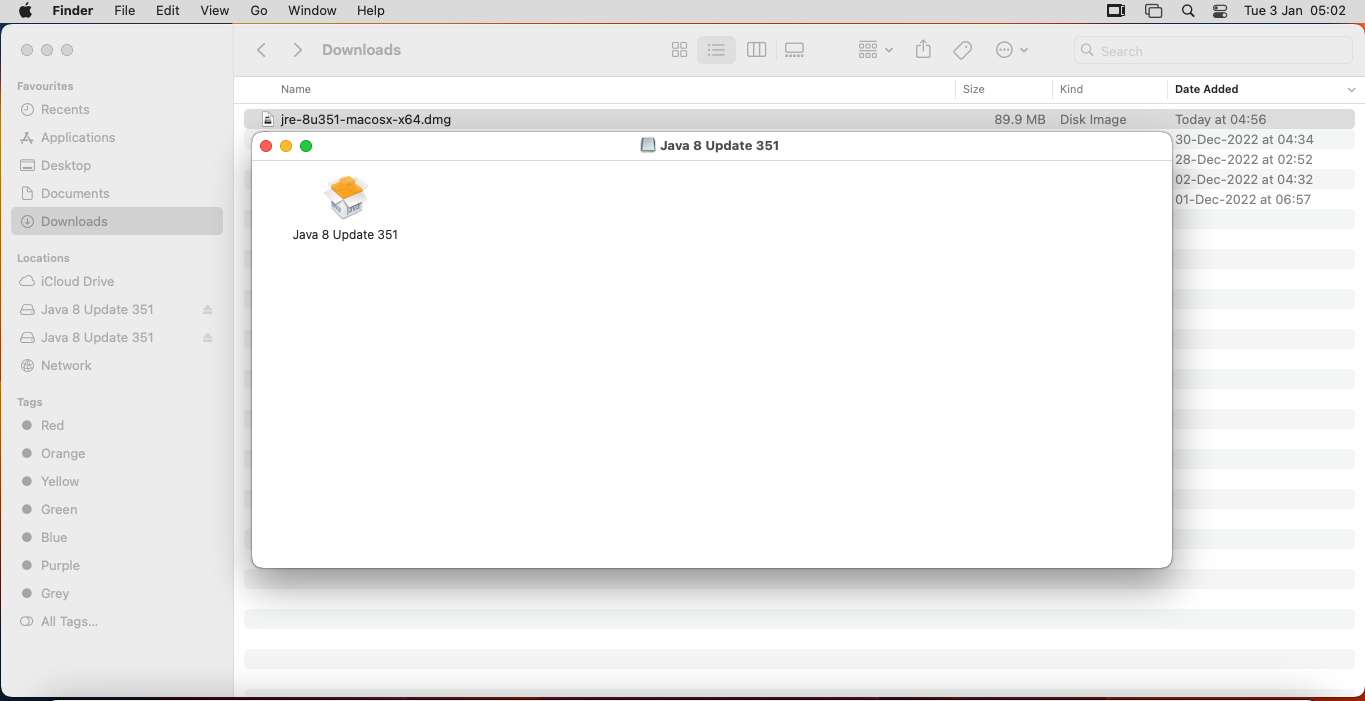Open Network in the sidebar
This screenshot has height=701, width=1365.
(x=66, y=366)
